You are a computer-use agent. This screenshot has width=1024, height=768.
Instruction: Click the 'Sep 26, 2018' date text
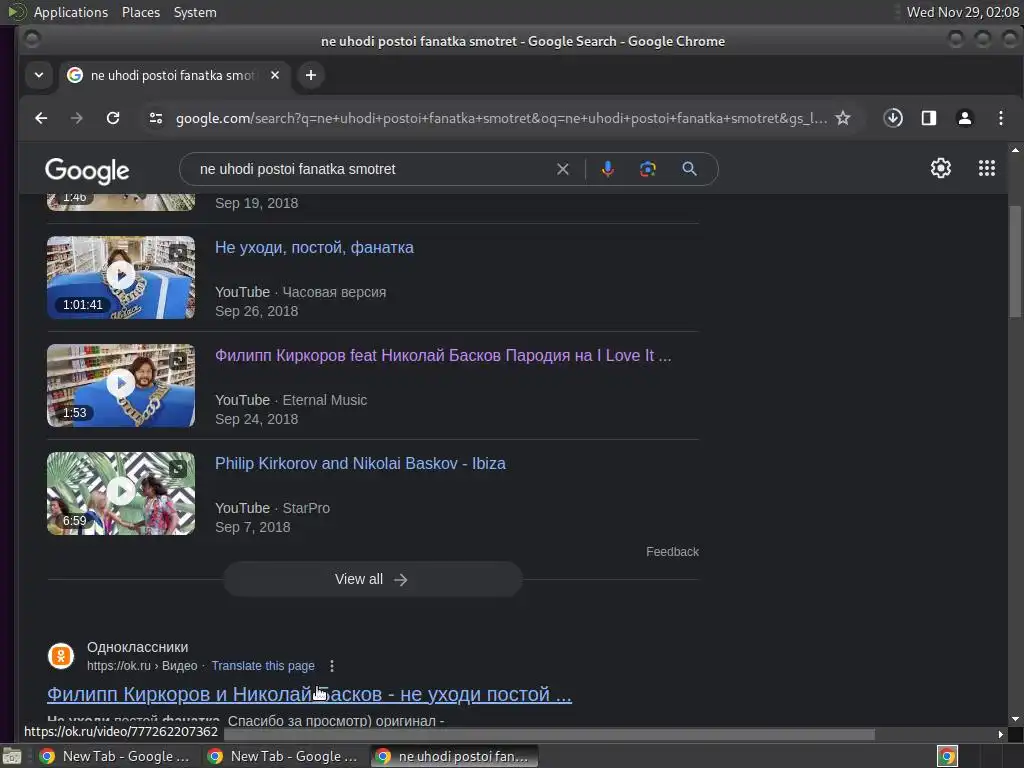[257, 311]
